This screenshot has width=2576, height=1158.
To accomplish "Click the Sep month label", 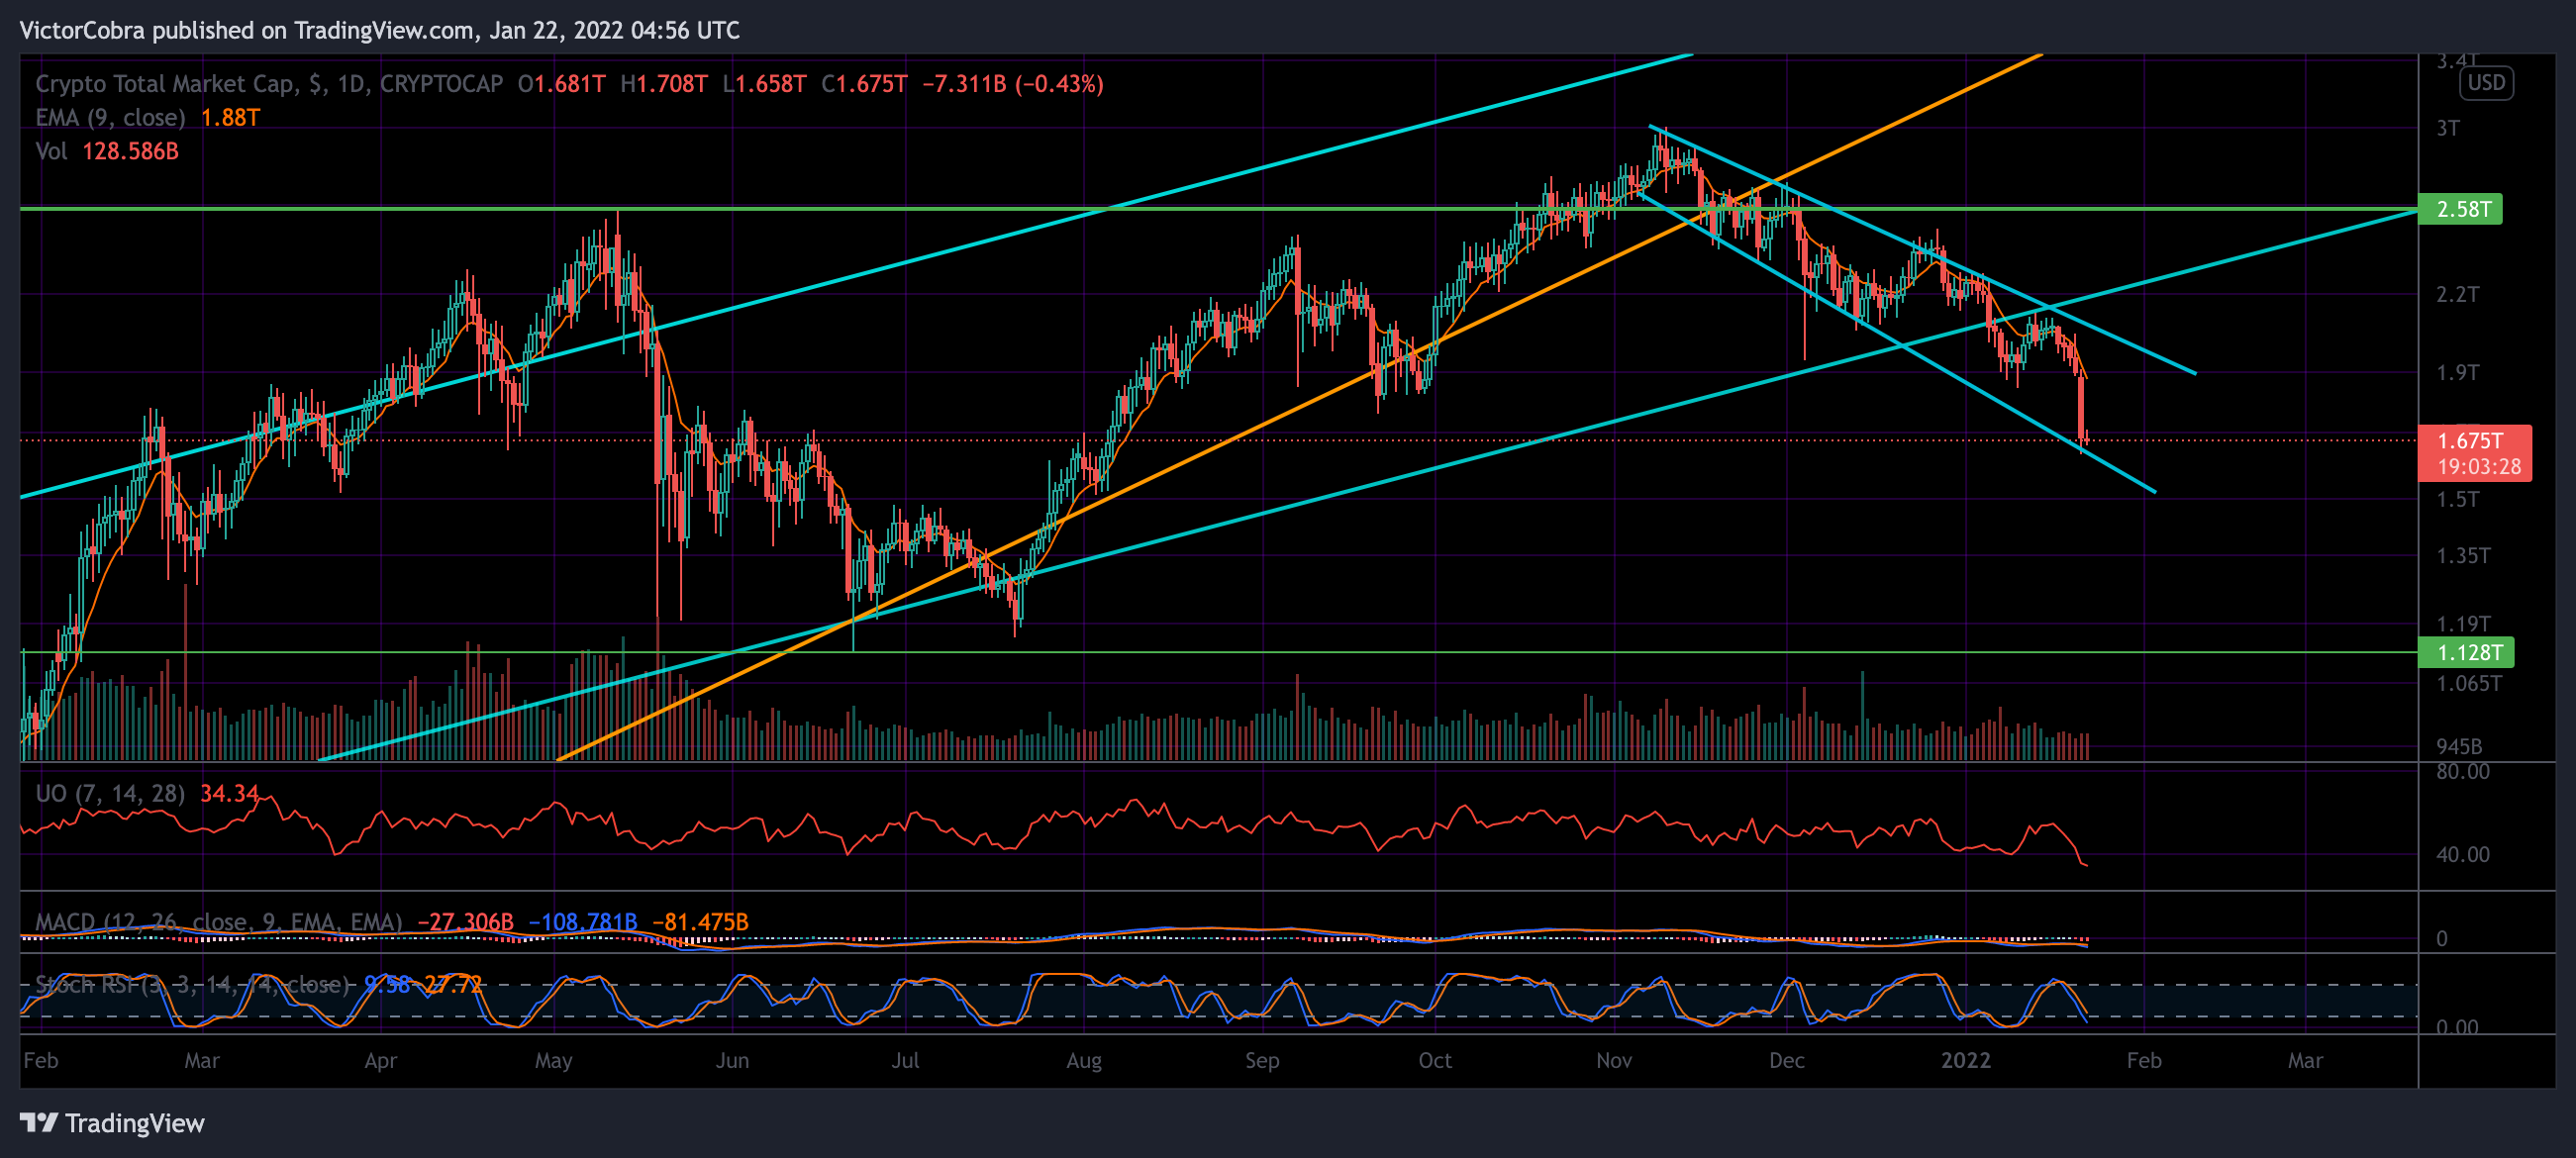I will pos(1262,1060).
